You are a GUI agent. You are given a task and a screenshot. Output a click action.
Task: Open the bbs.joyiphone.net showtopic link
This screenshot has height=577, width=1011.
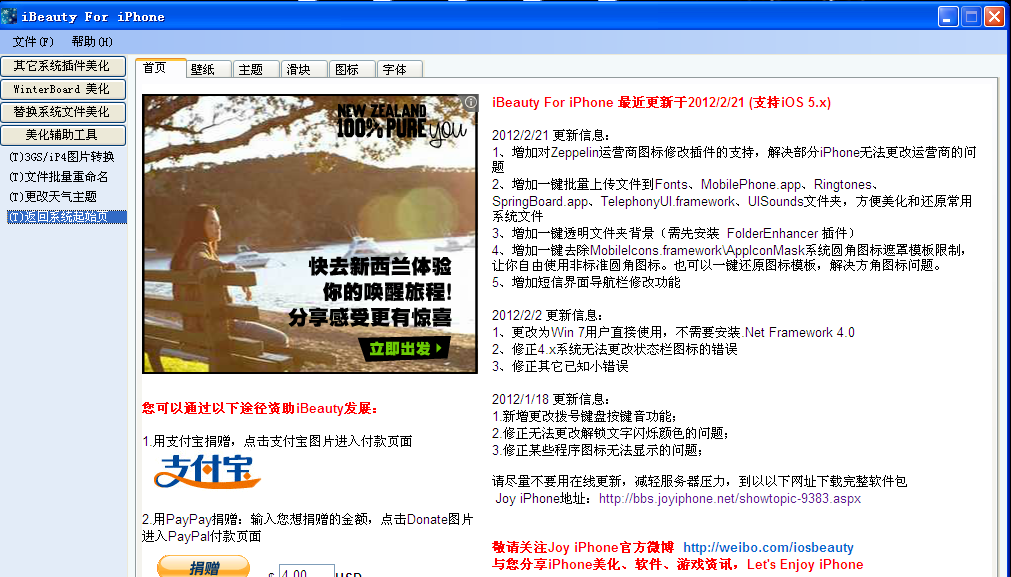(730, 498)
